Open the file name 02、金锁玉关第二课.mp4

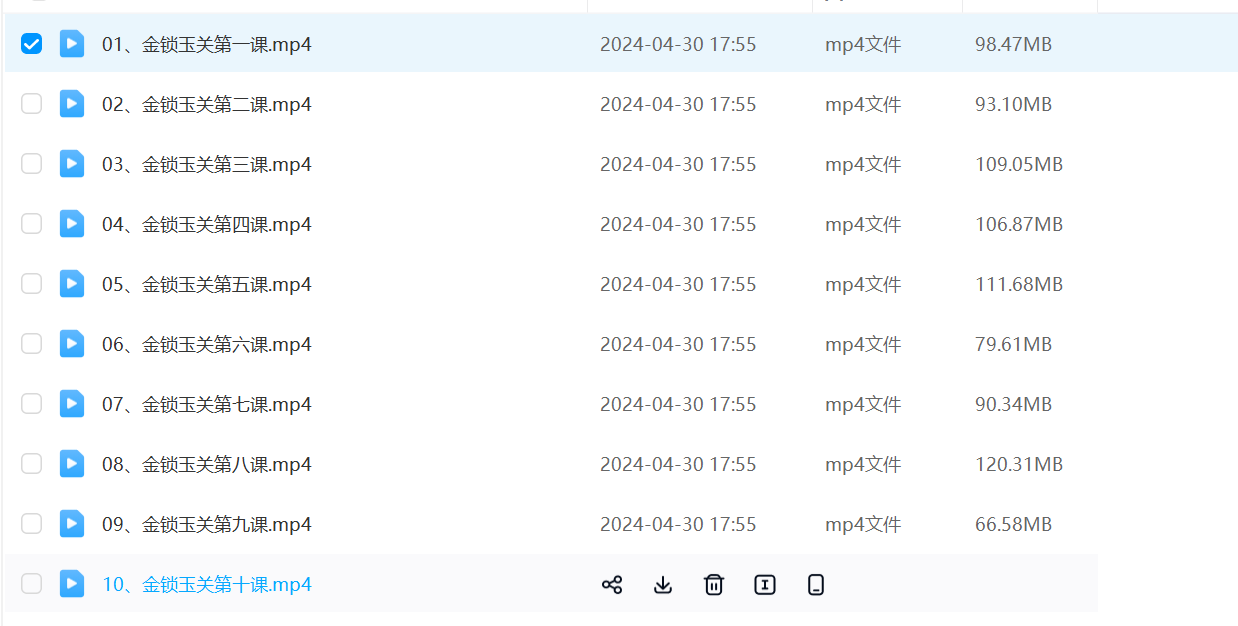click(x=207, y=104)
